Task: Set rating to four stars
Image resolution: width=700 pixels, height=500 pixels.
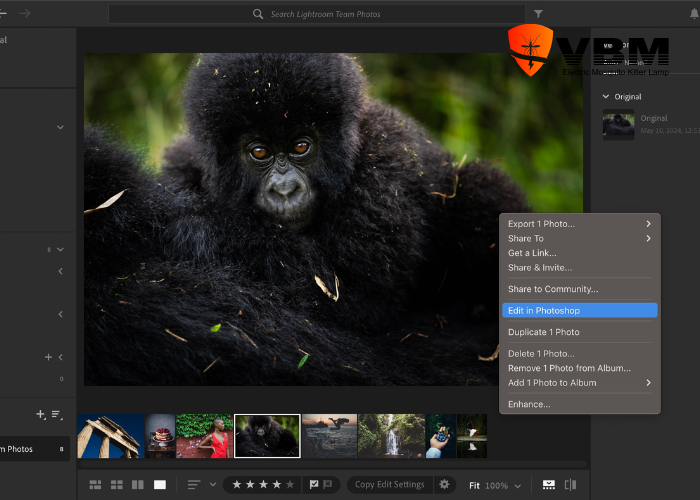Action: click(277, 484)
